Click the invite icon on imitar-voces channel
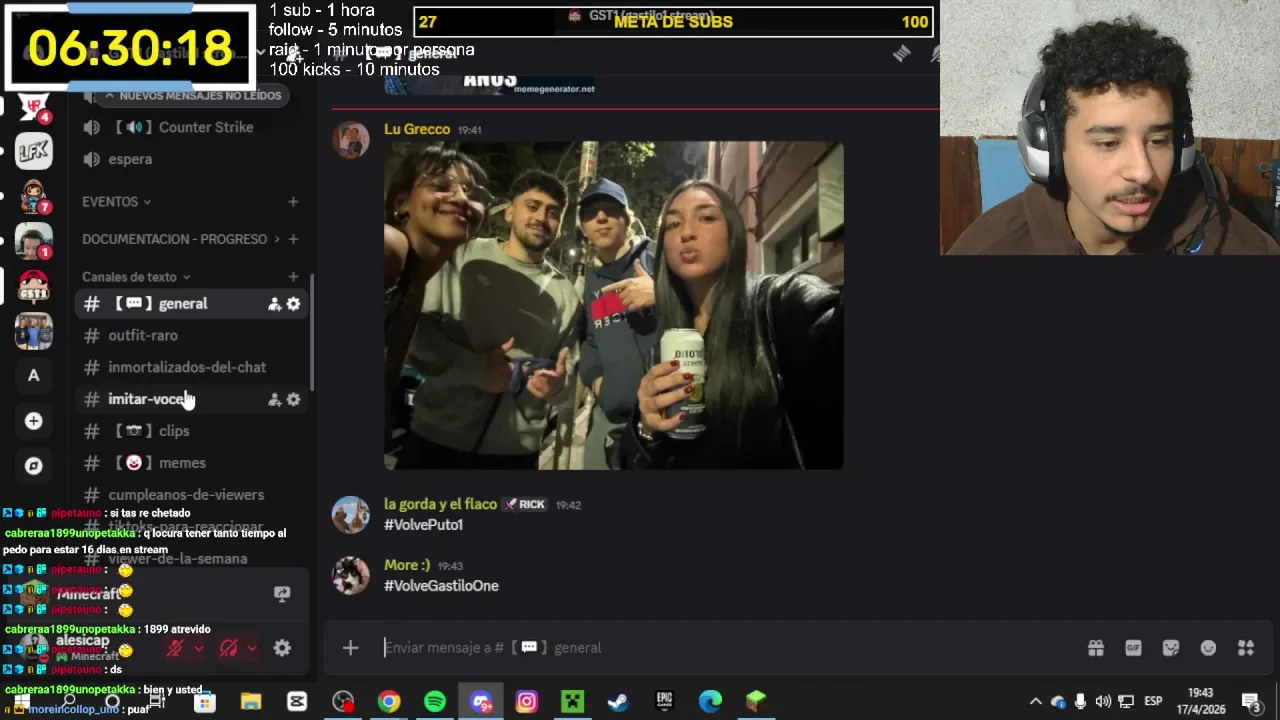Image resolution: width=1280 pixels, height=720 pixels. pyautogui.click(x=274, y=399)
